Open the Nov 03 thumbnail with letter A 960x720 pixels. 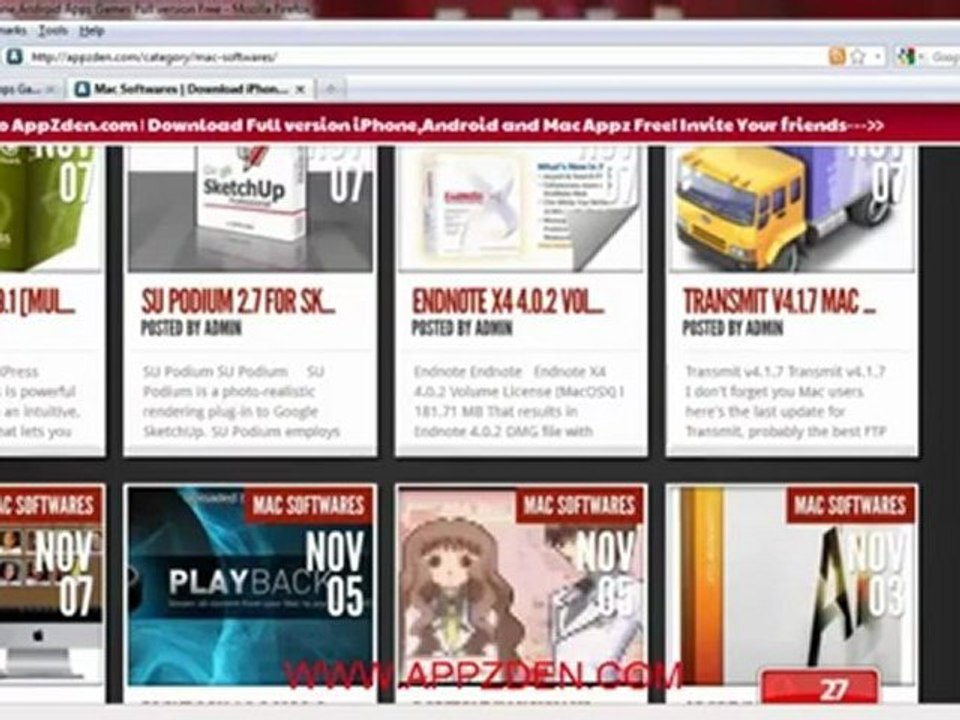click(x=792, y=586)
